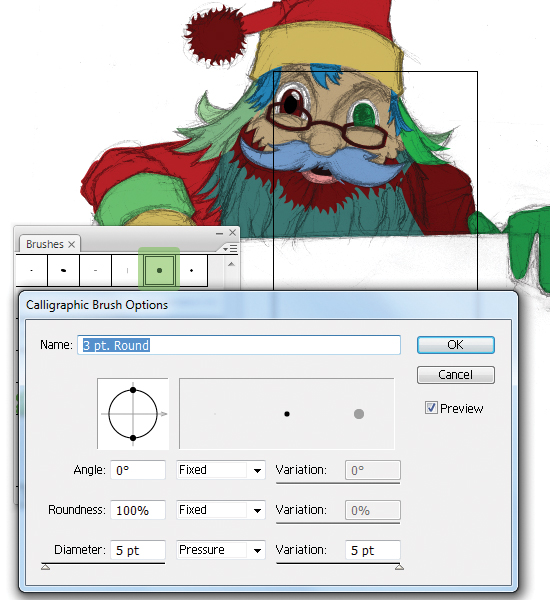Open the Angle Fixed dropdown
This screenshot has height=600, width=550.
(x=221, y=470)
